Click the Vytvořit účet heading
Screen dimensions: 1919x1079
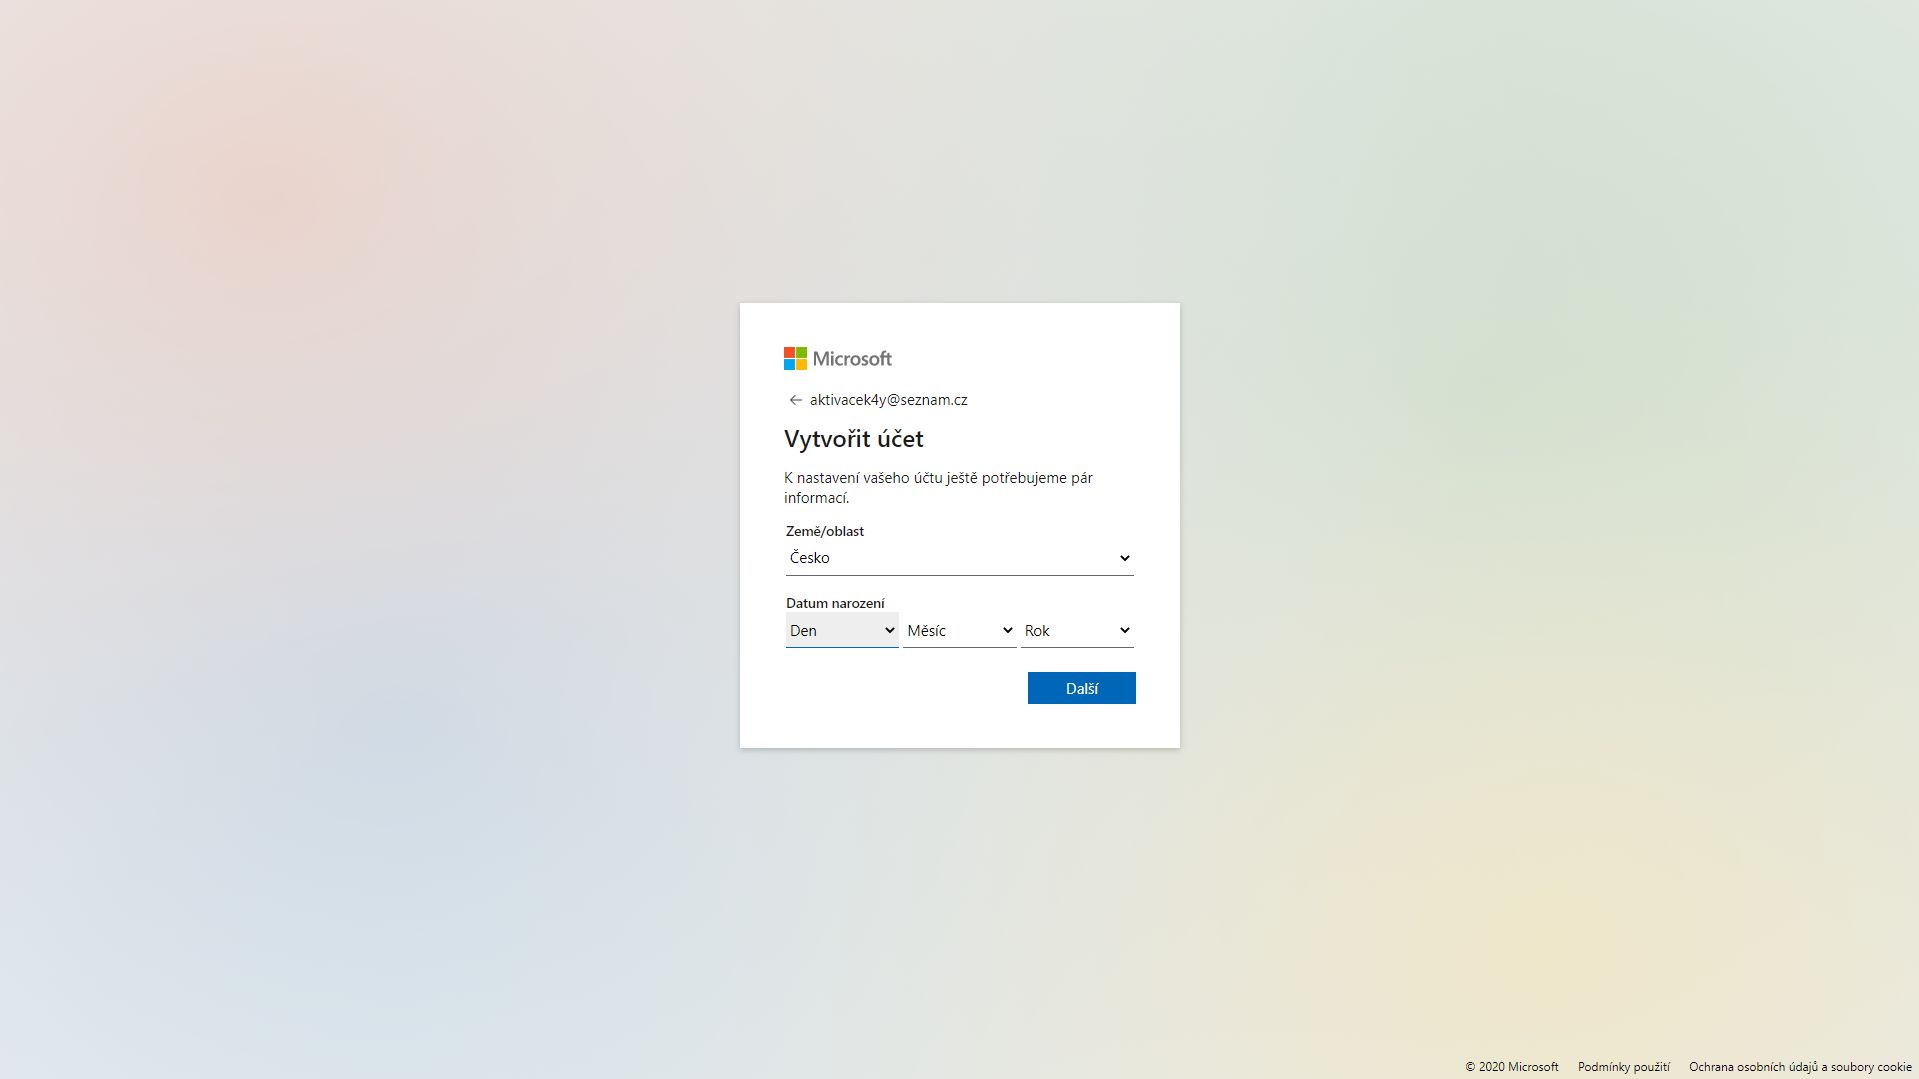coord(853,439)
